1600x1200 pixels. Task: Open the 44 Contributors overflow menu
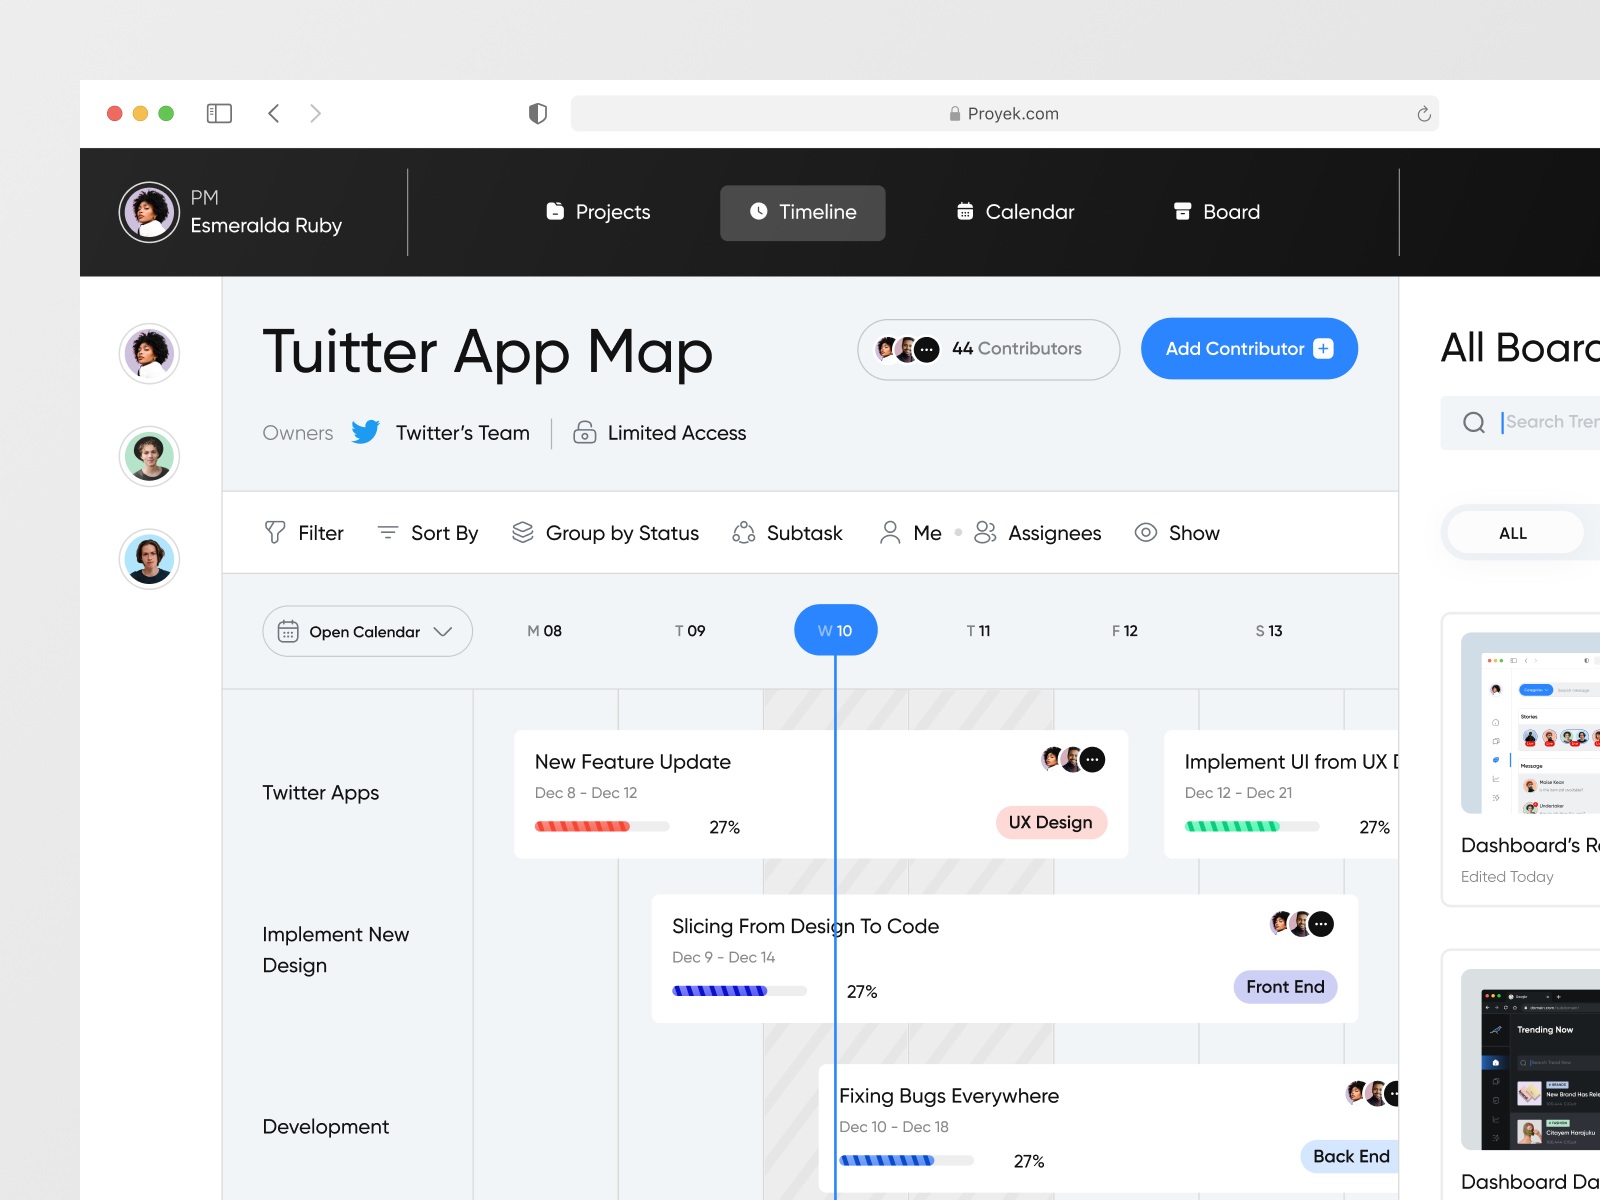(927, 349)
